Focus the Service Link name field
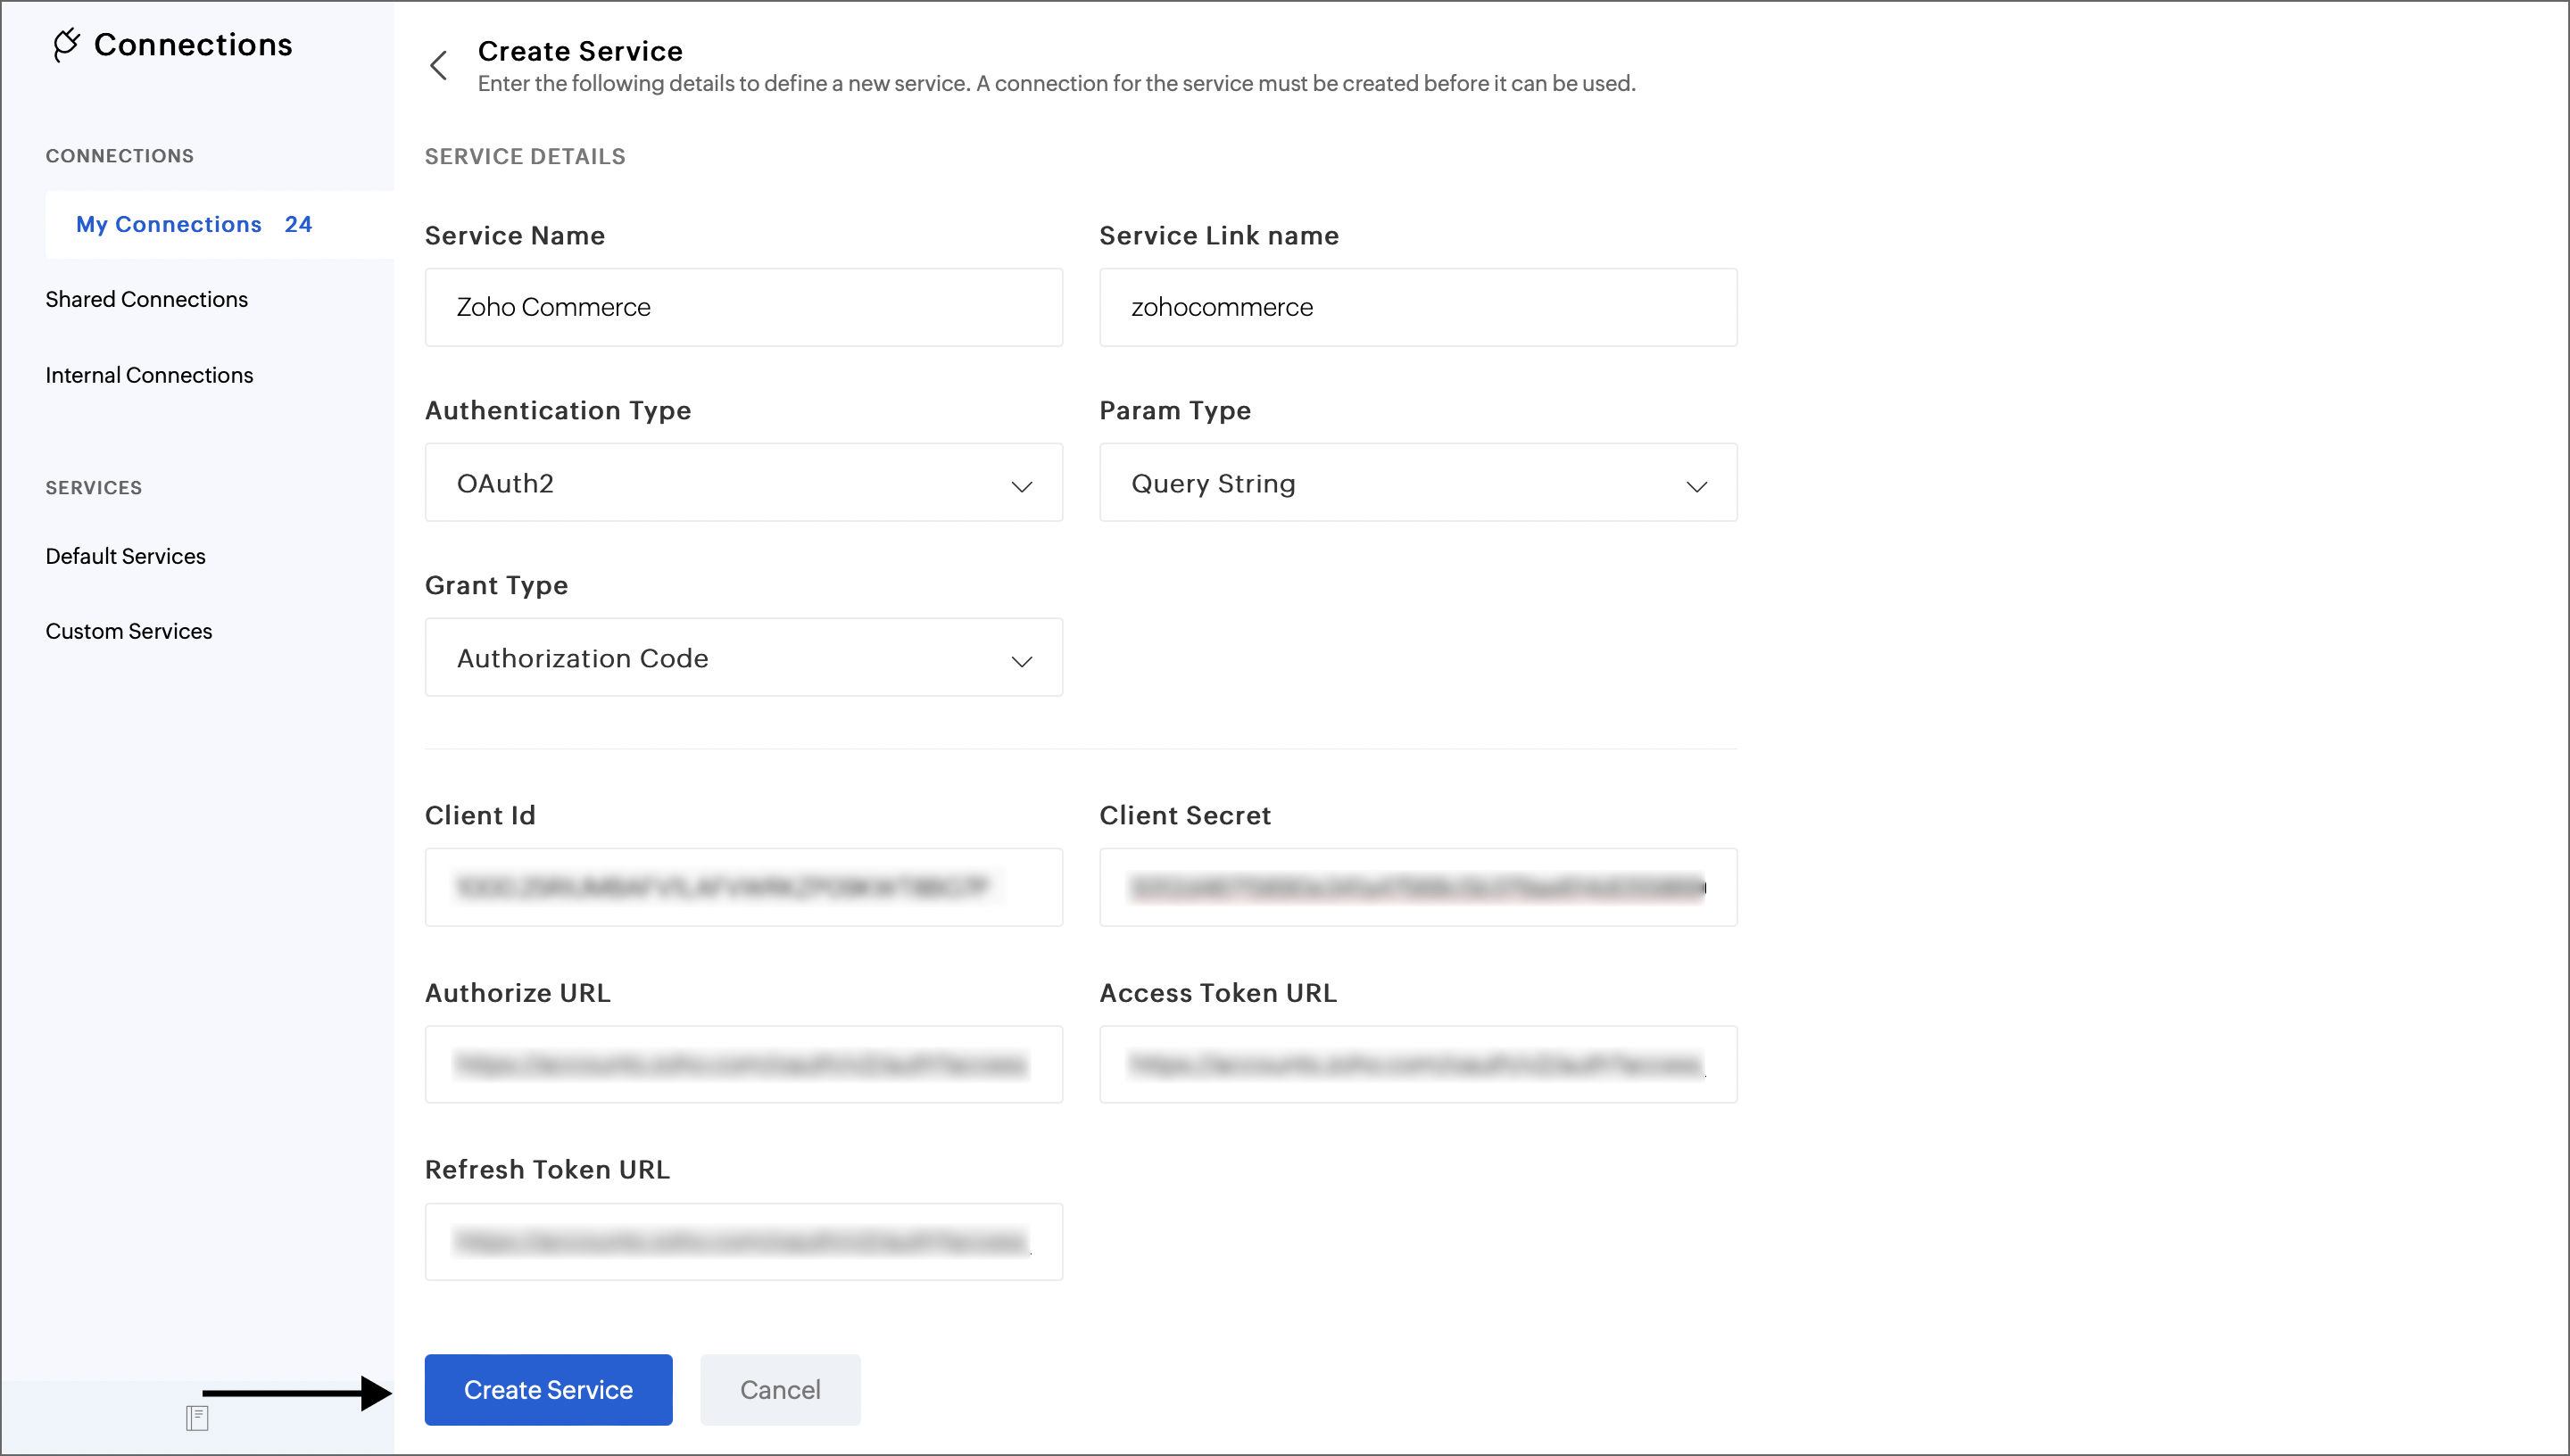2570x1456 pixels. 1417,307
